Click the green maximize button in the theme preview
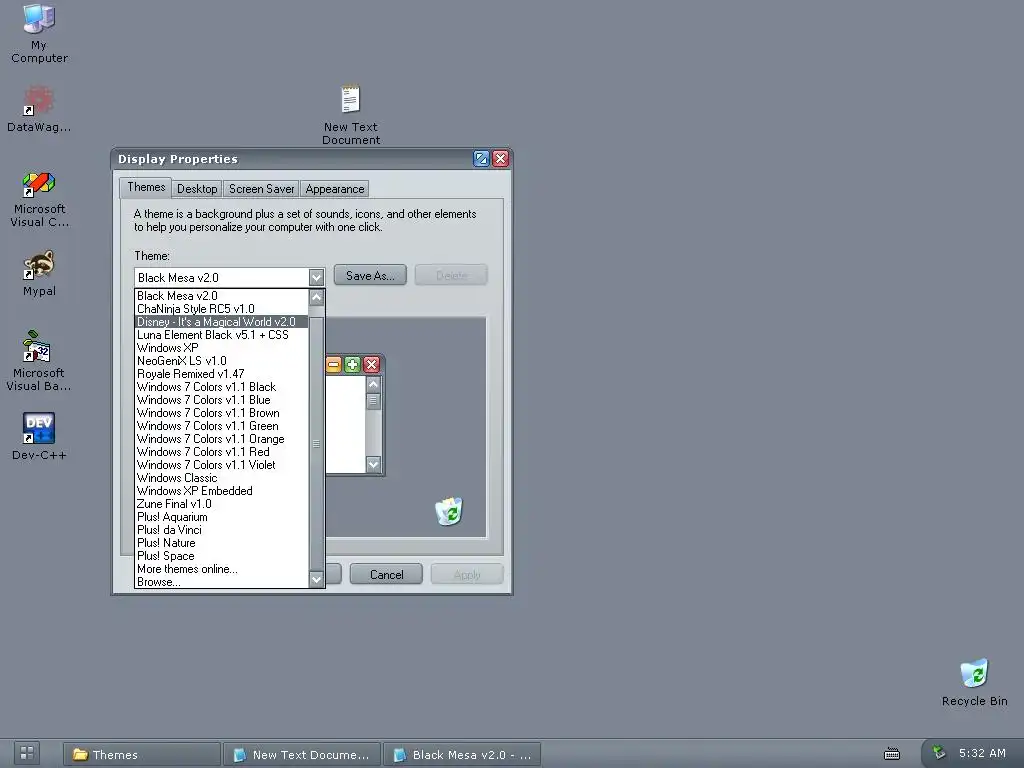This screenshot has width=1024, height=768. 352,364
